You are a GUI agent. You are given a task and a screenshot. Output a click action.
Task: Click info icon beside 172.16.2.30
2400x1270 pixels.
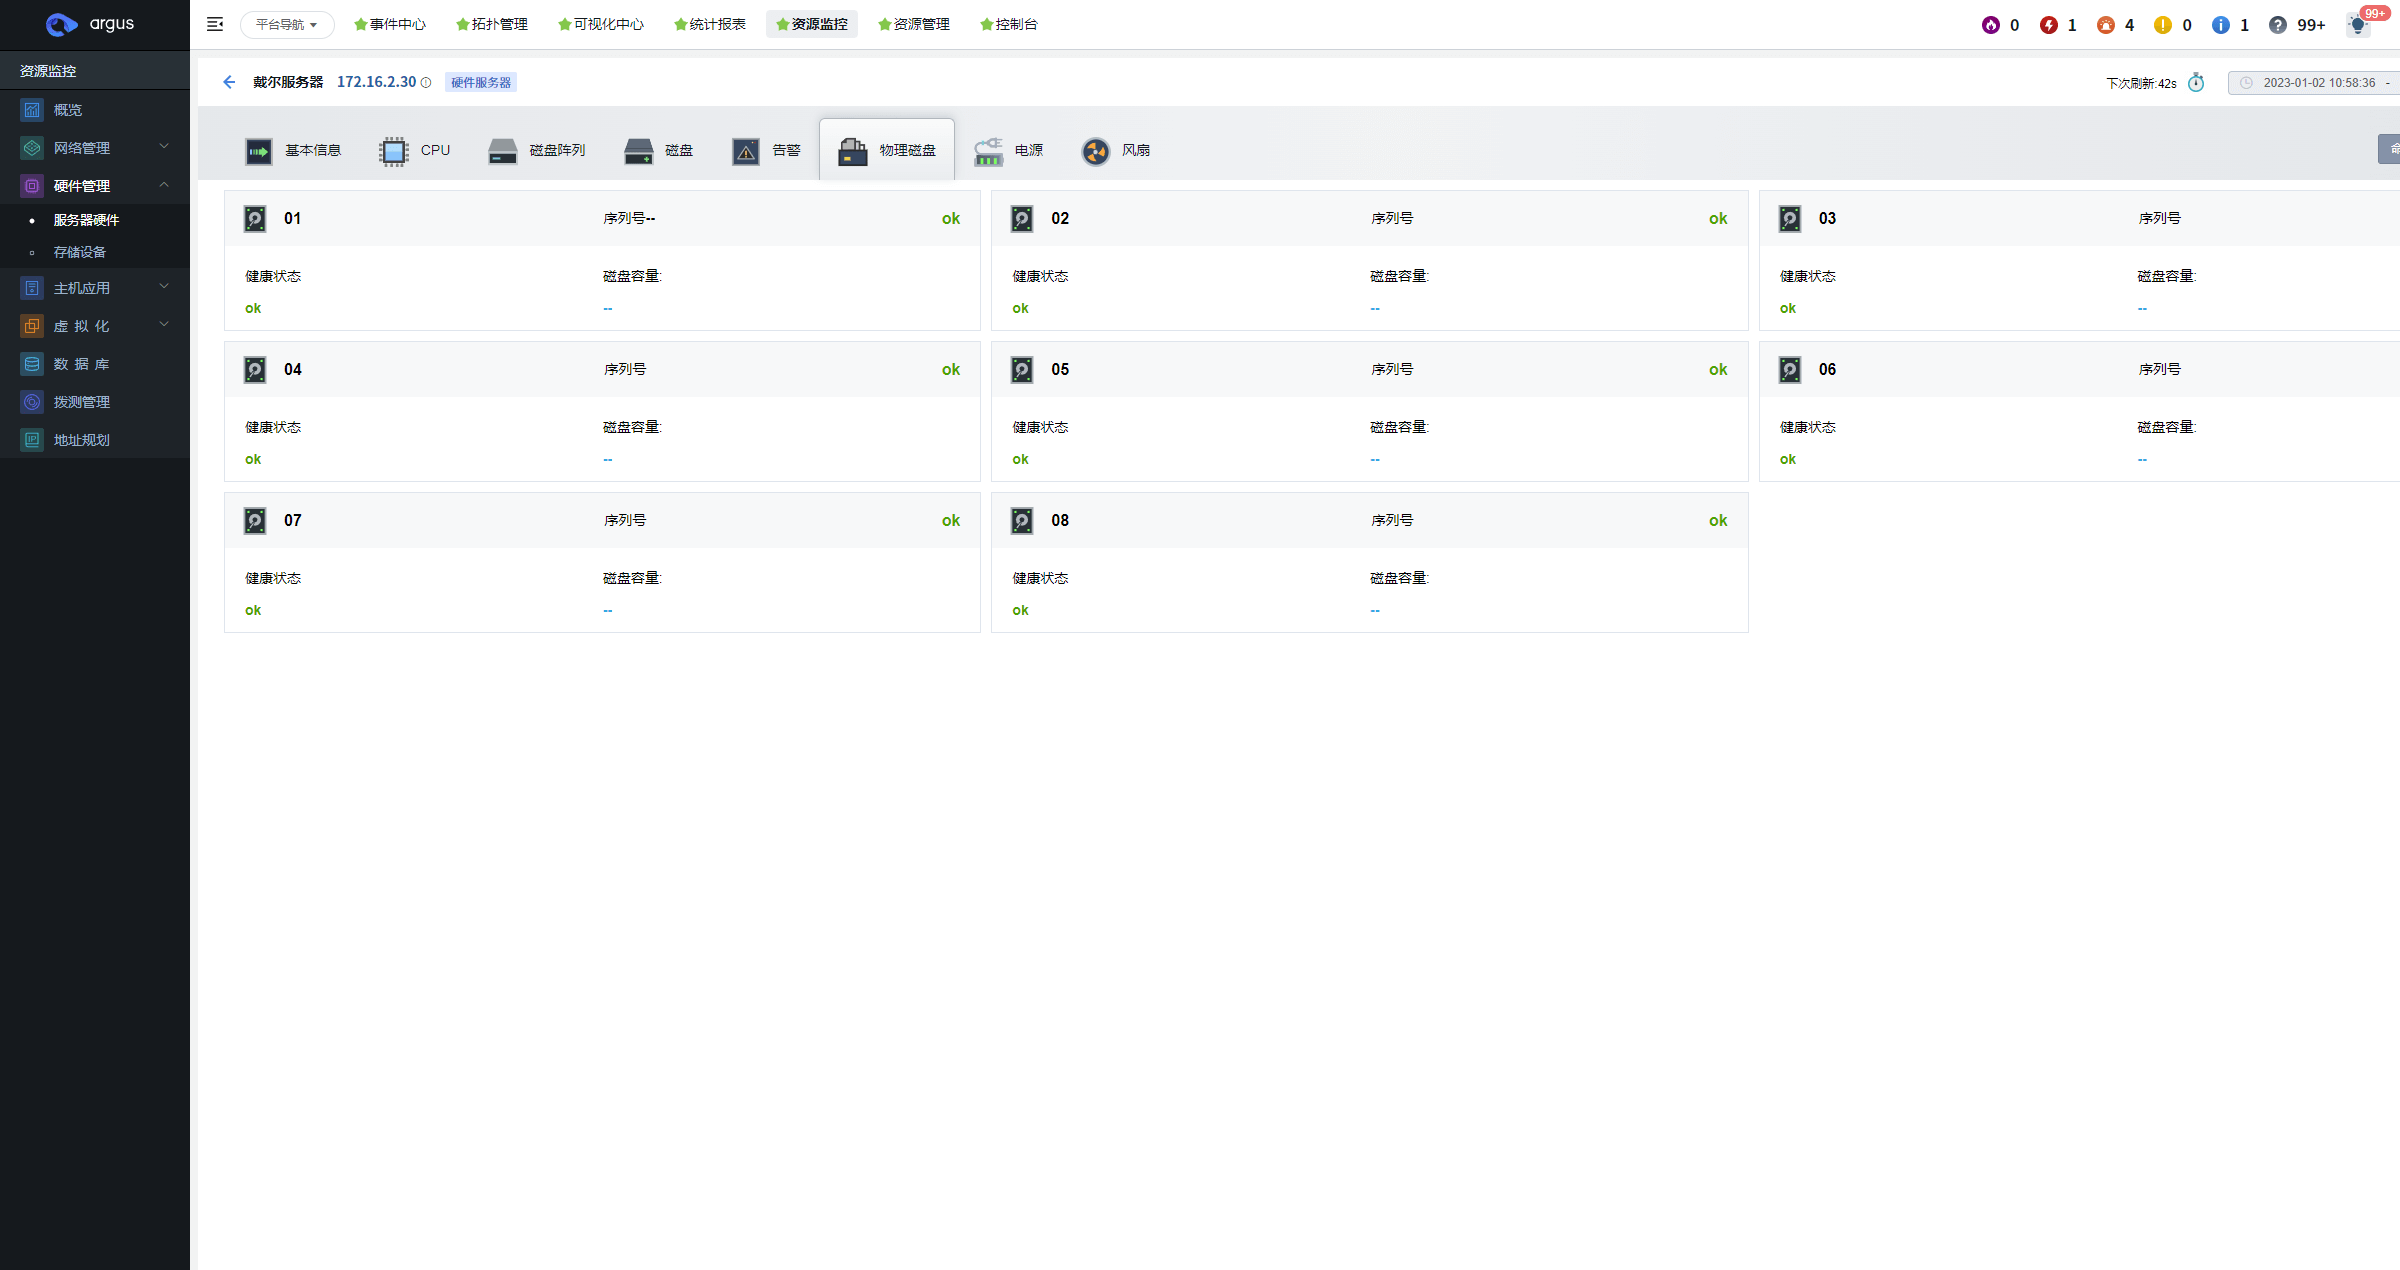426,83
